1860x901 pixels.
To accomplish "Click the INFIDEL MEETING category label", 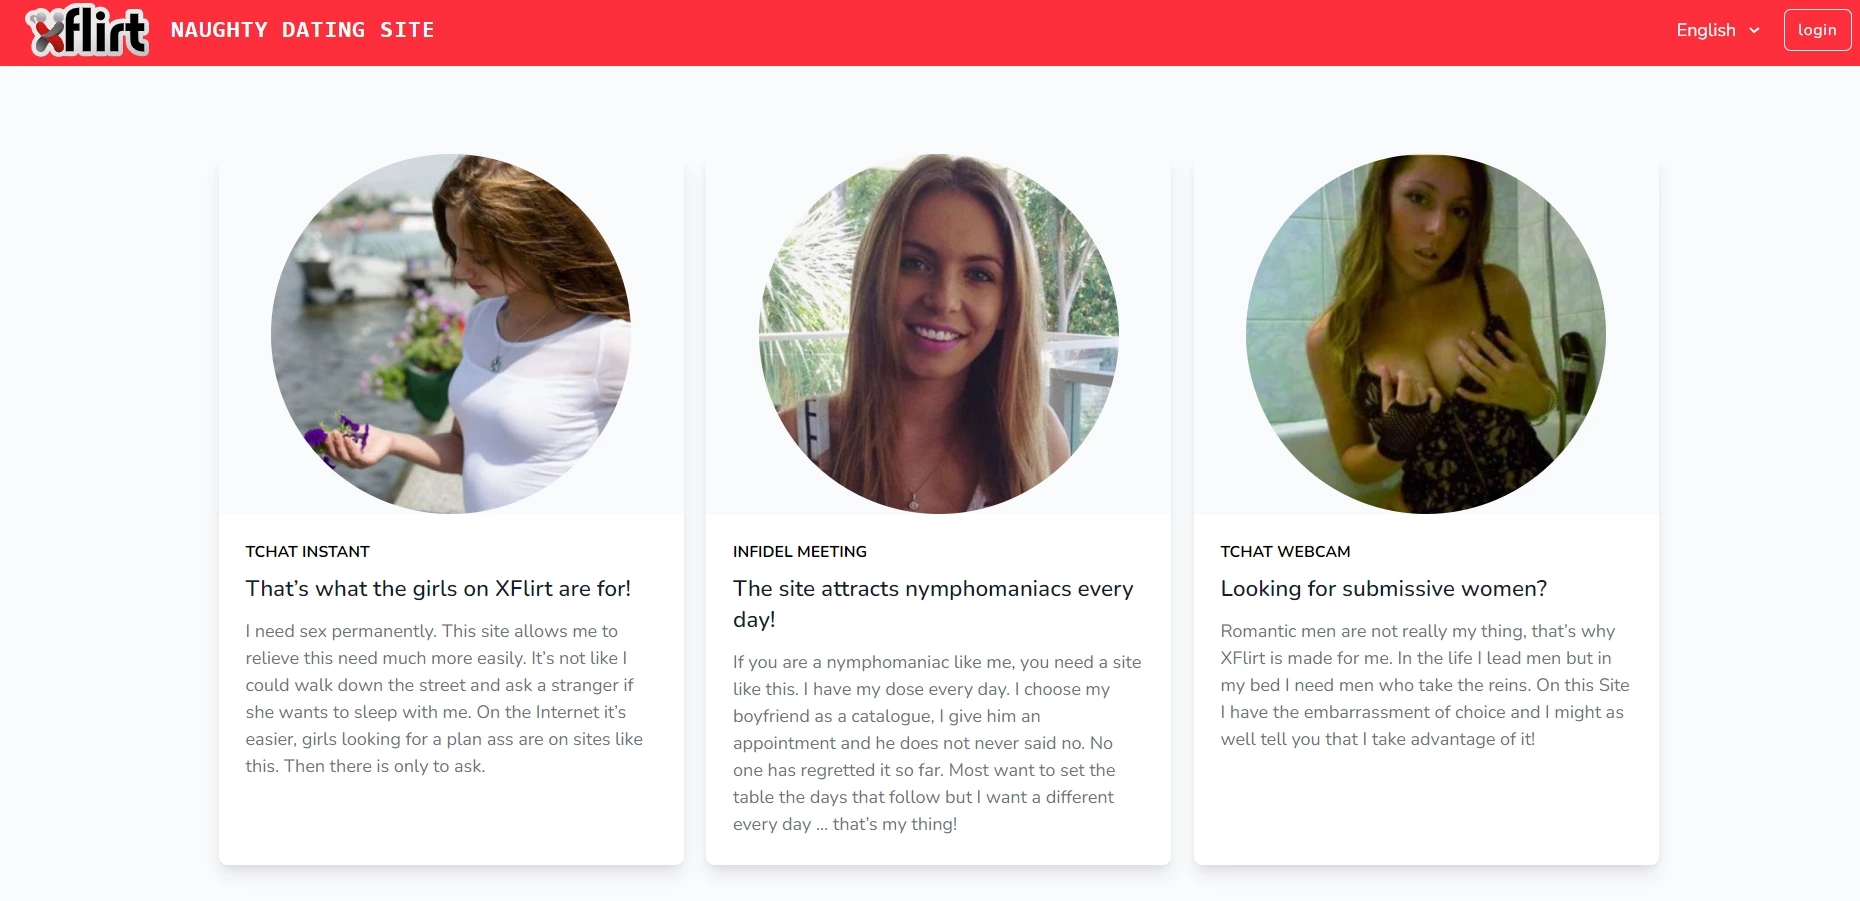I will [x=800, y=551].
